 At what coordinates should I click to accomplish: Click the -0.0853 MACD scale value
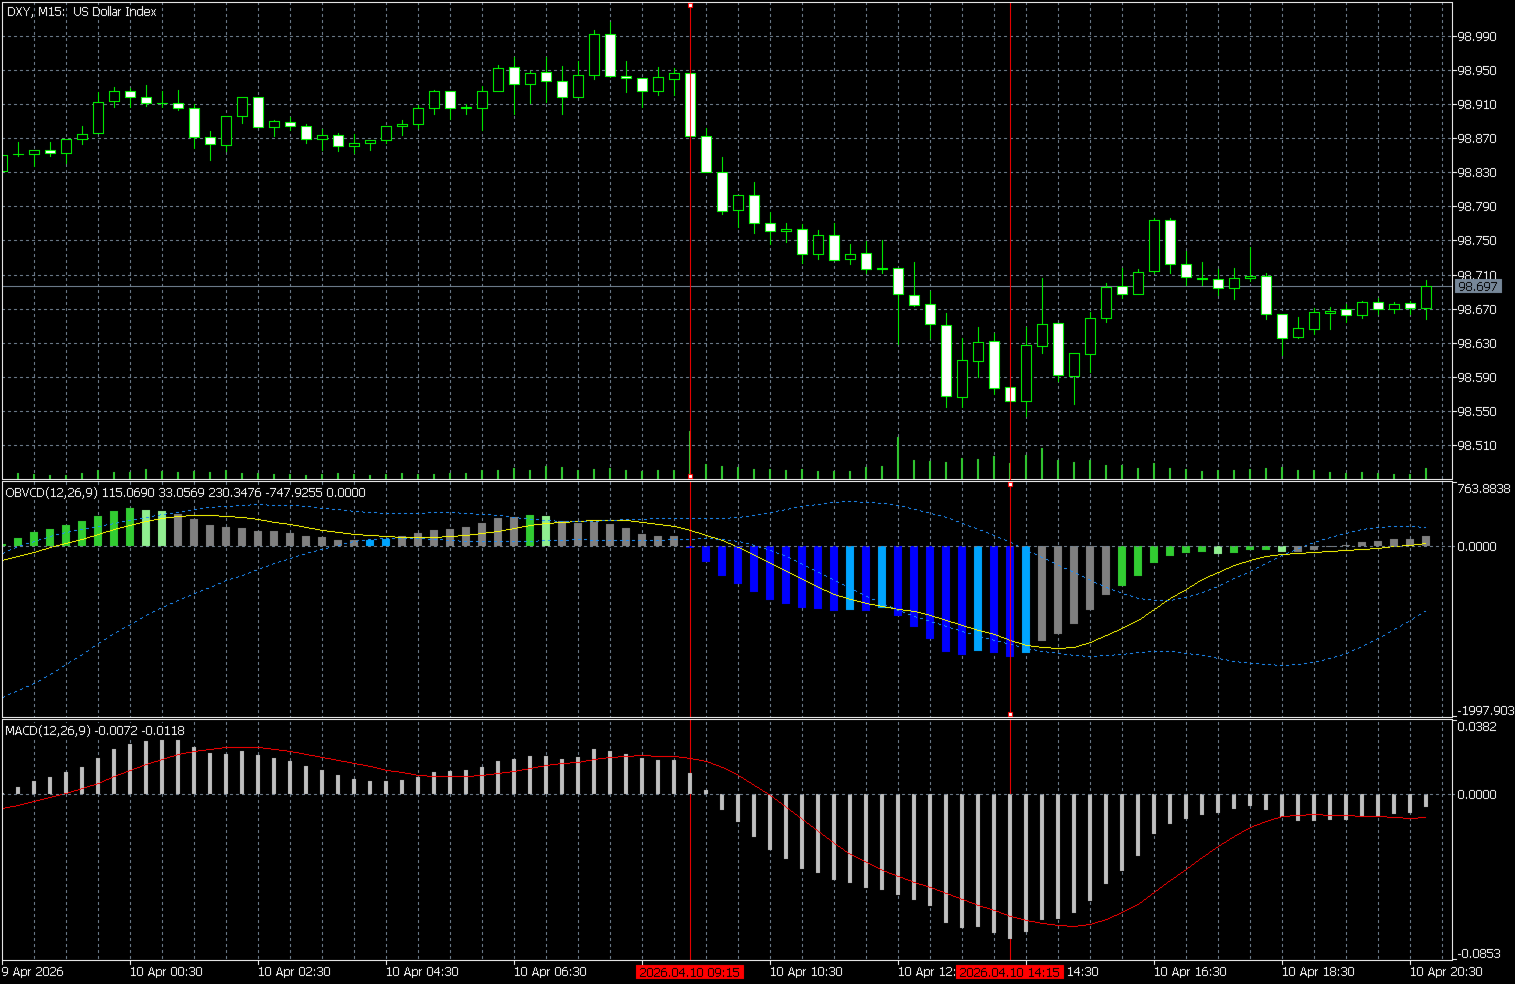(1478, 954)
